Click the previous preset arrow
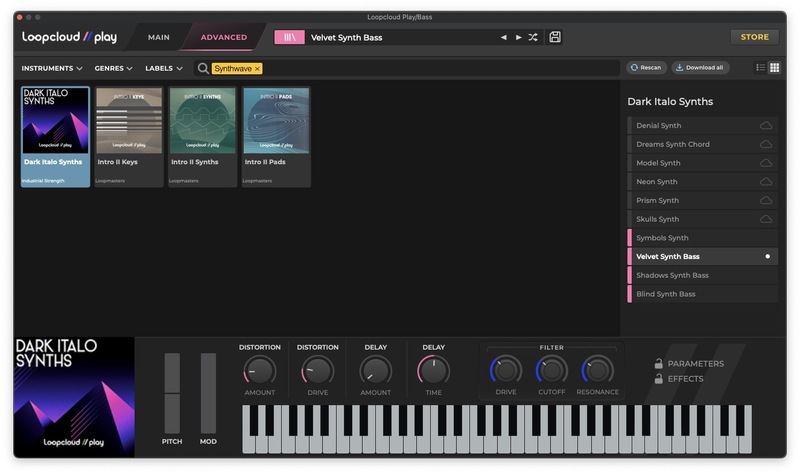 point(504,38)
